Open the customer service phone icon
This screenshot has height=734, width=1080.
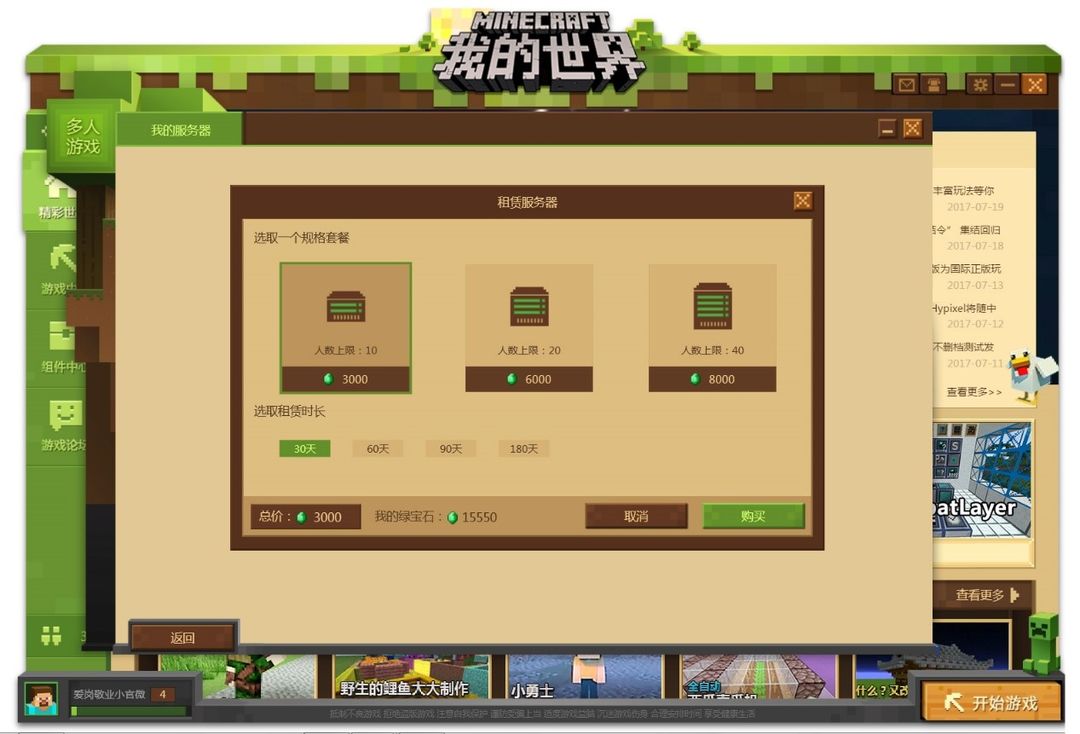(934, 85)
